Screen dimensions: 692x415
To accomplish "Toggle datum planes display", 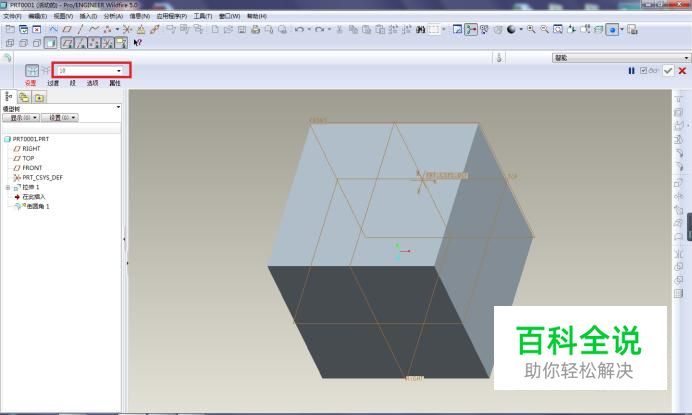I will pos(67,43).
